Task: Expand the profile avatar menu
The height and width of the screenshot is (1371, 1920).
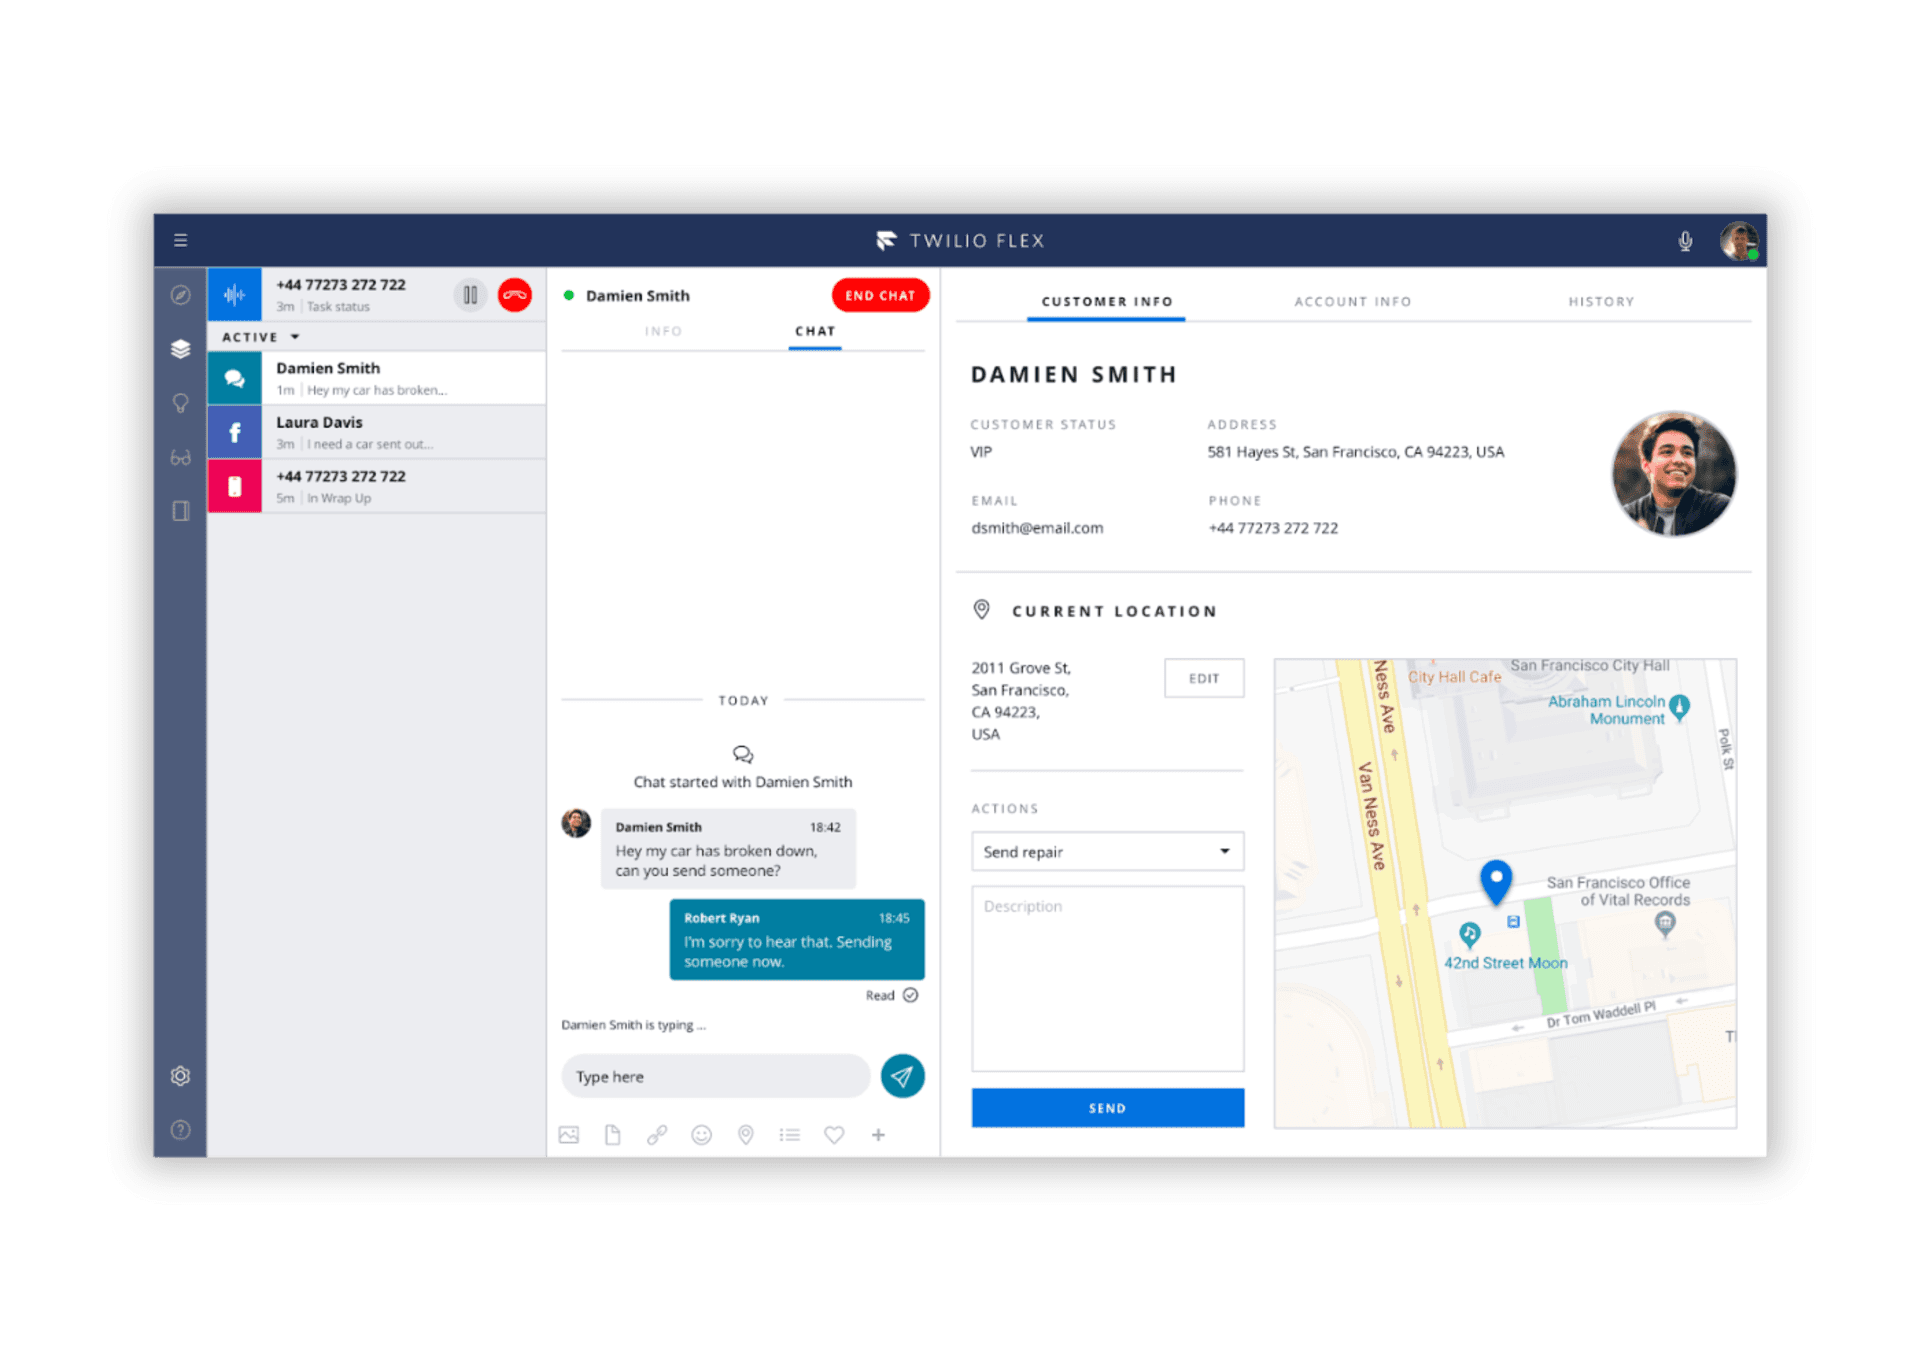Action: point(1739,240)
